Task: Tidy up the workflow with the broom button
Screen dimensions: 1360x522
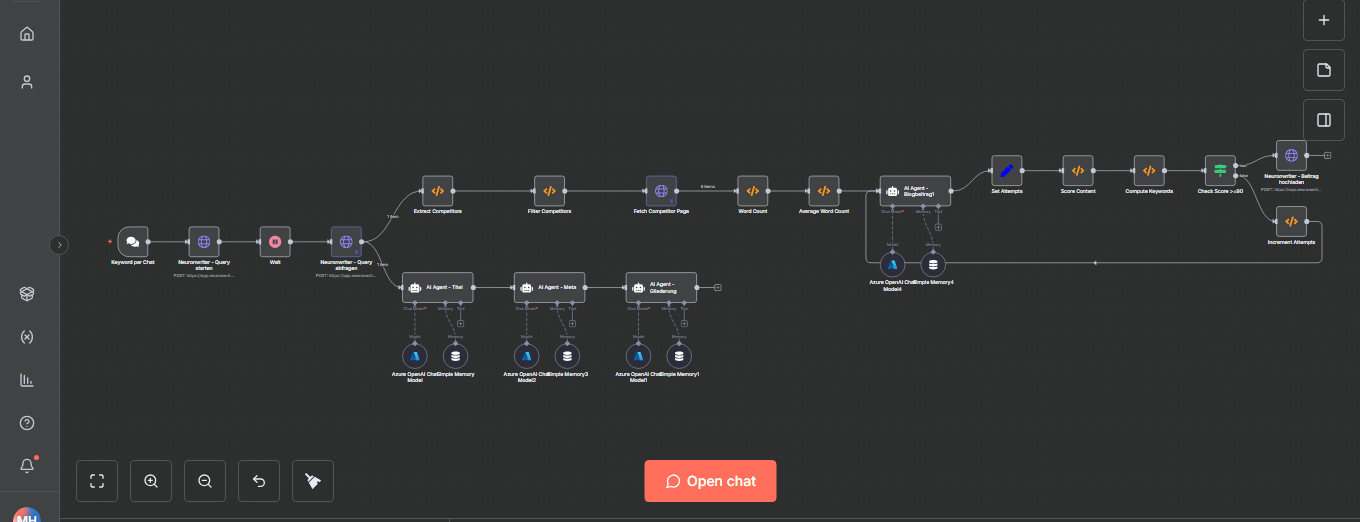Action: [313, 481]
